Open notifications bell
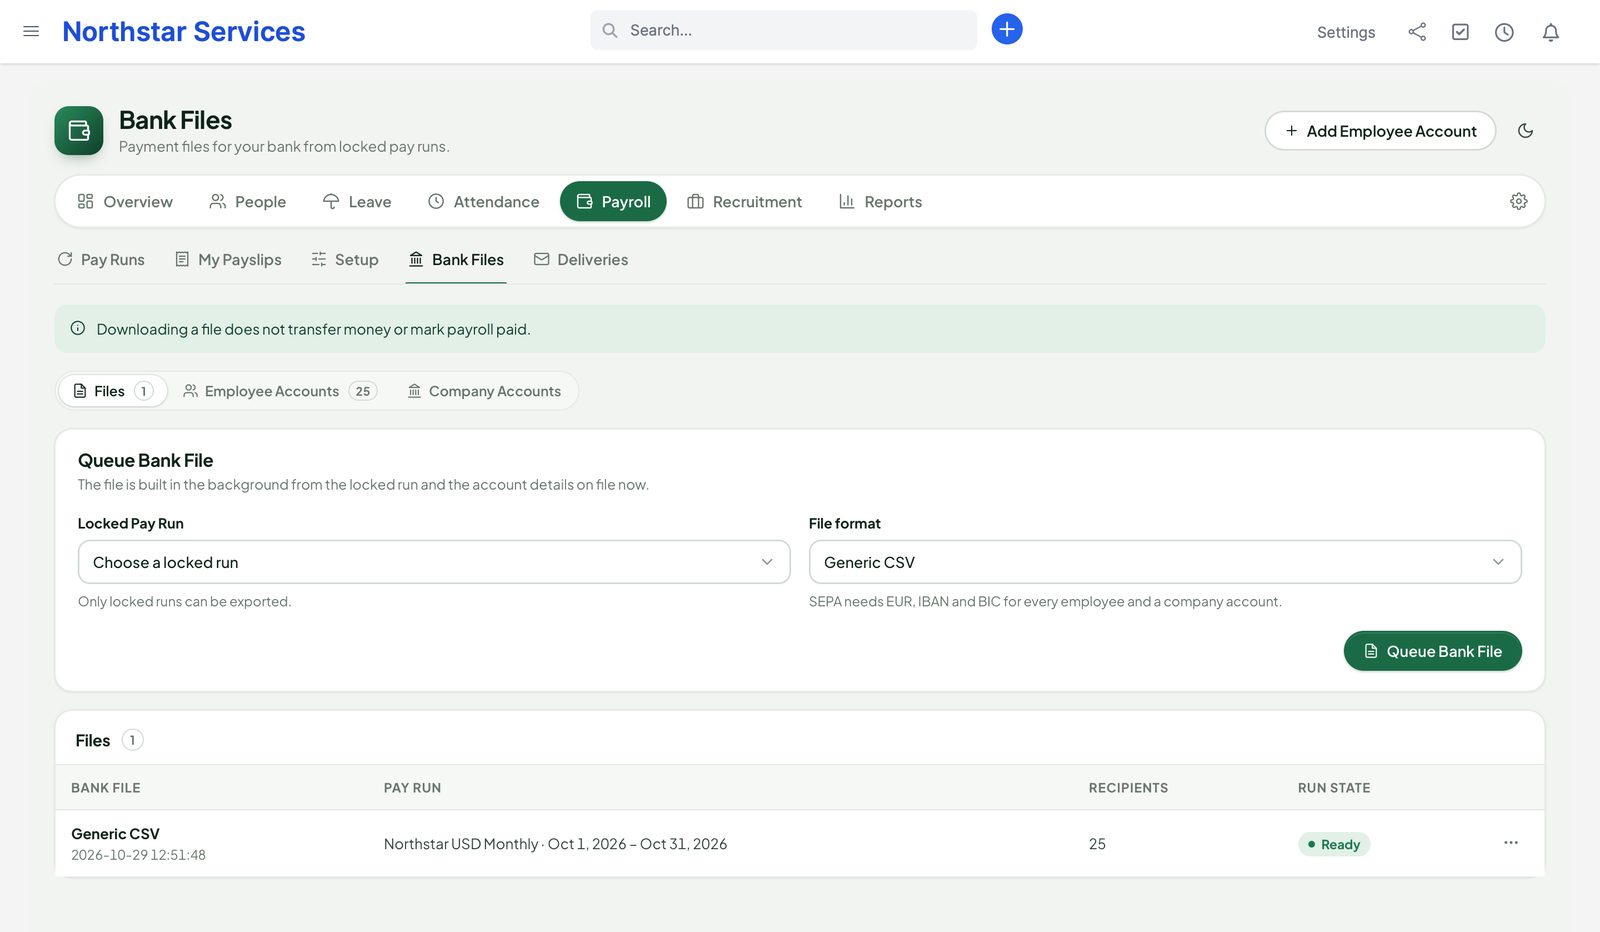The height and width of the screenshot is (932, 1600). pos(1551,32)
